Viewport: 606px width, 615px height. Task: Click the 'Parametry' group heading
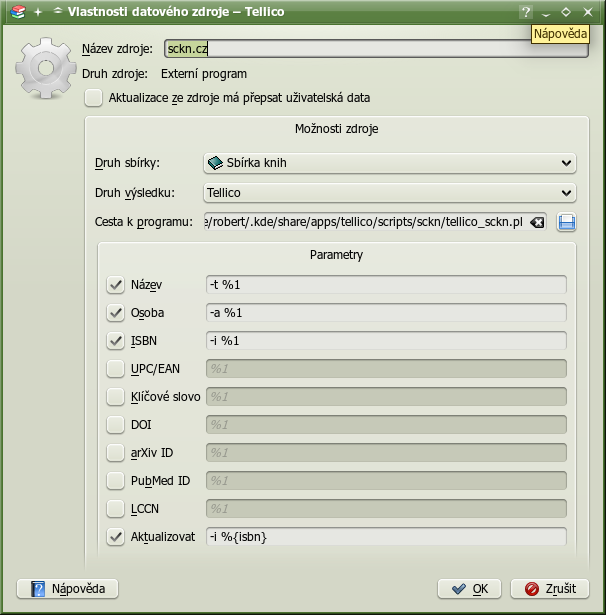click(x=337, y=255)
